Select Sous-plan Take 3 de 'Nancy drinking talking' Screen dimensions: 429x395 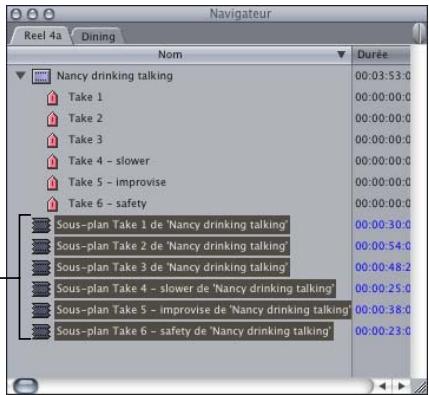(172, 268)
